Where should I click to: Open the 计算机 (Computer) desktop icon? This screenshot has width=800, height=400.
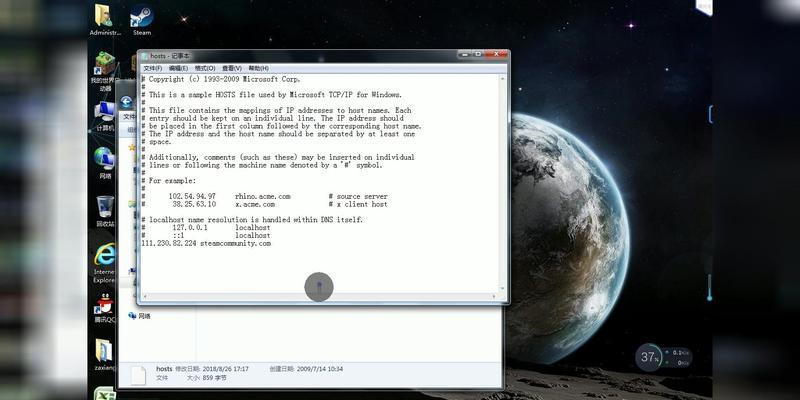[x=105, y=116]
